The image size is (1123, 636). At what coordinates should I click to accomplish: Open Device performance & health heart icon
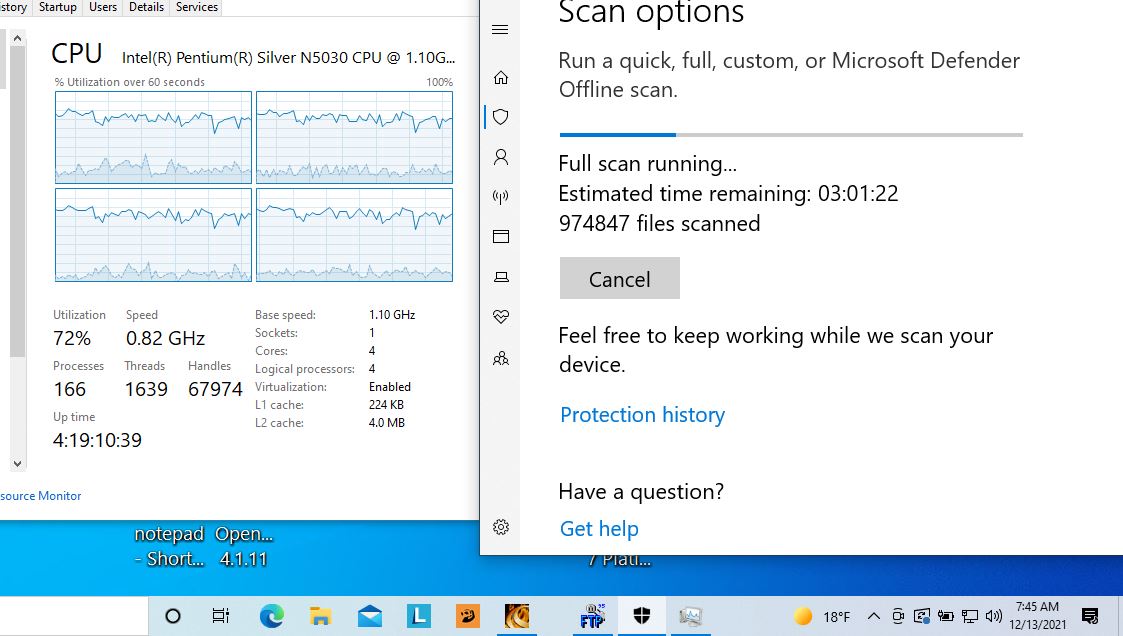coord(501,317)
